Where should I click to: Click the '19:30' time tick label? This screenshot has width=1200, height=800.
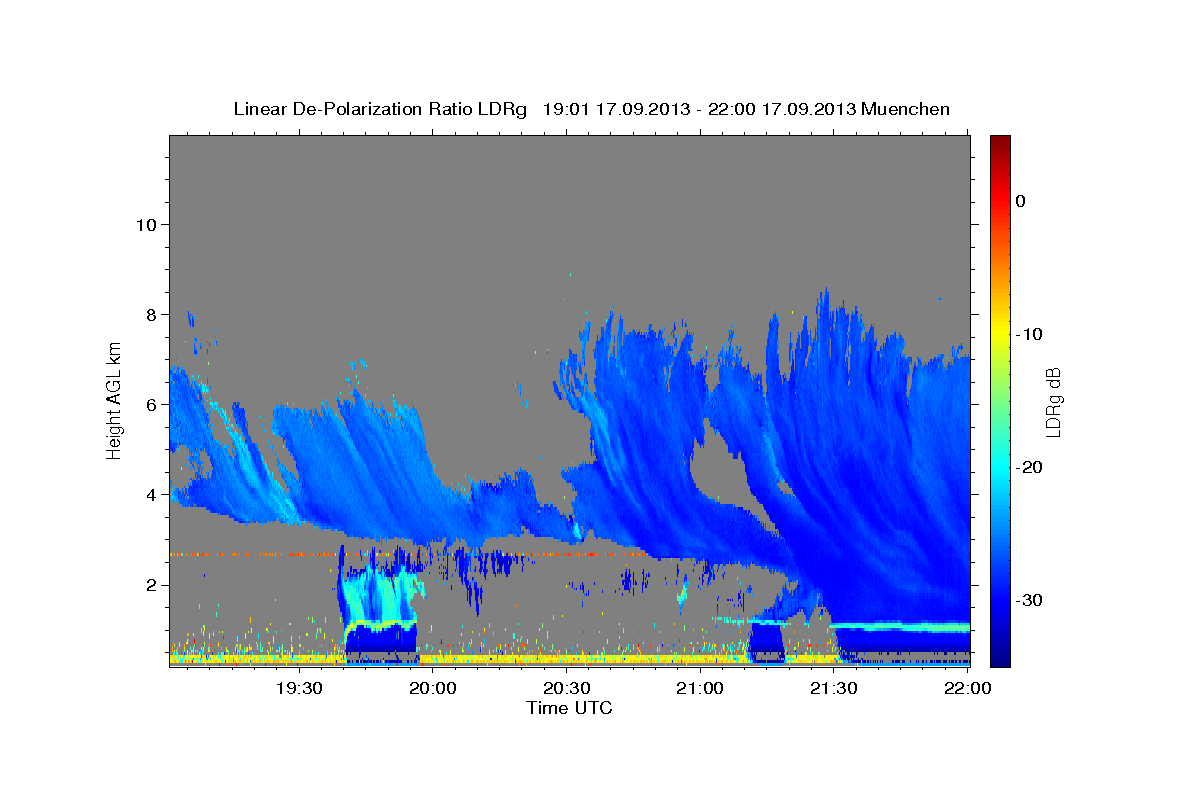tap(299, 688)
